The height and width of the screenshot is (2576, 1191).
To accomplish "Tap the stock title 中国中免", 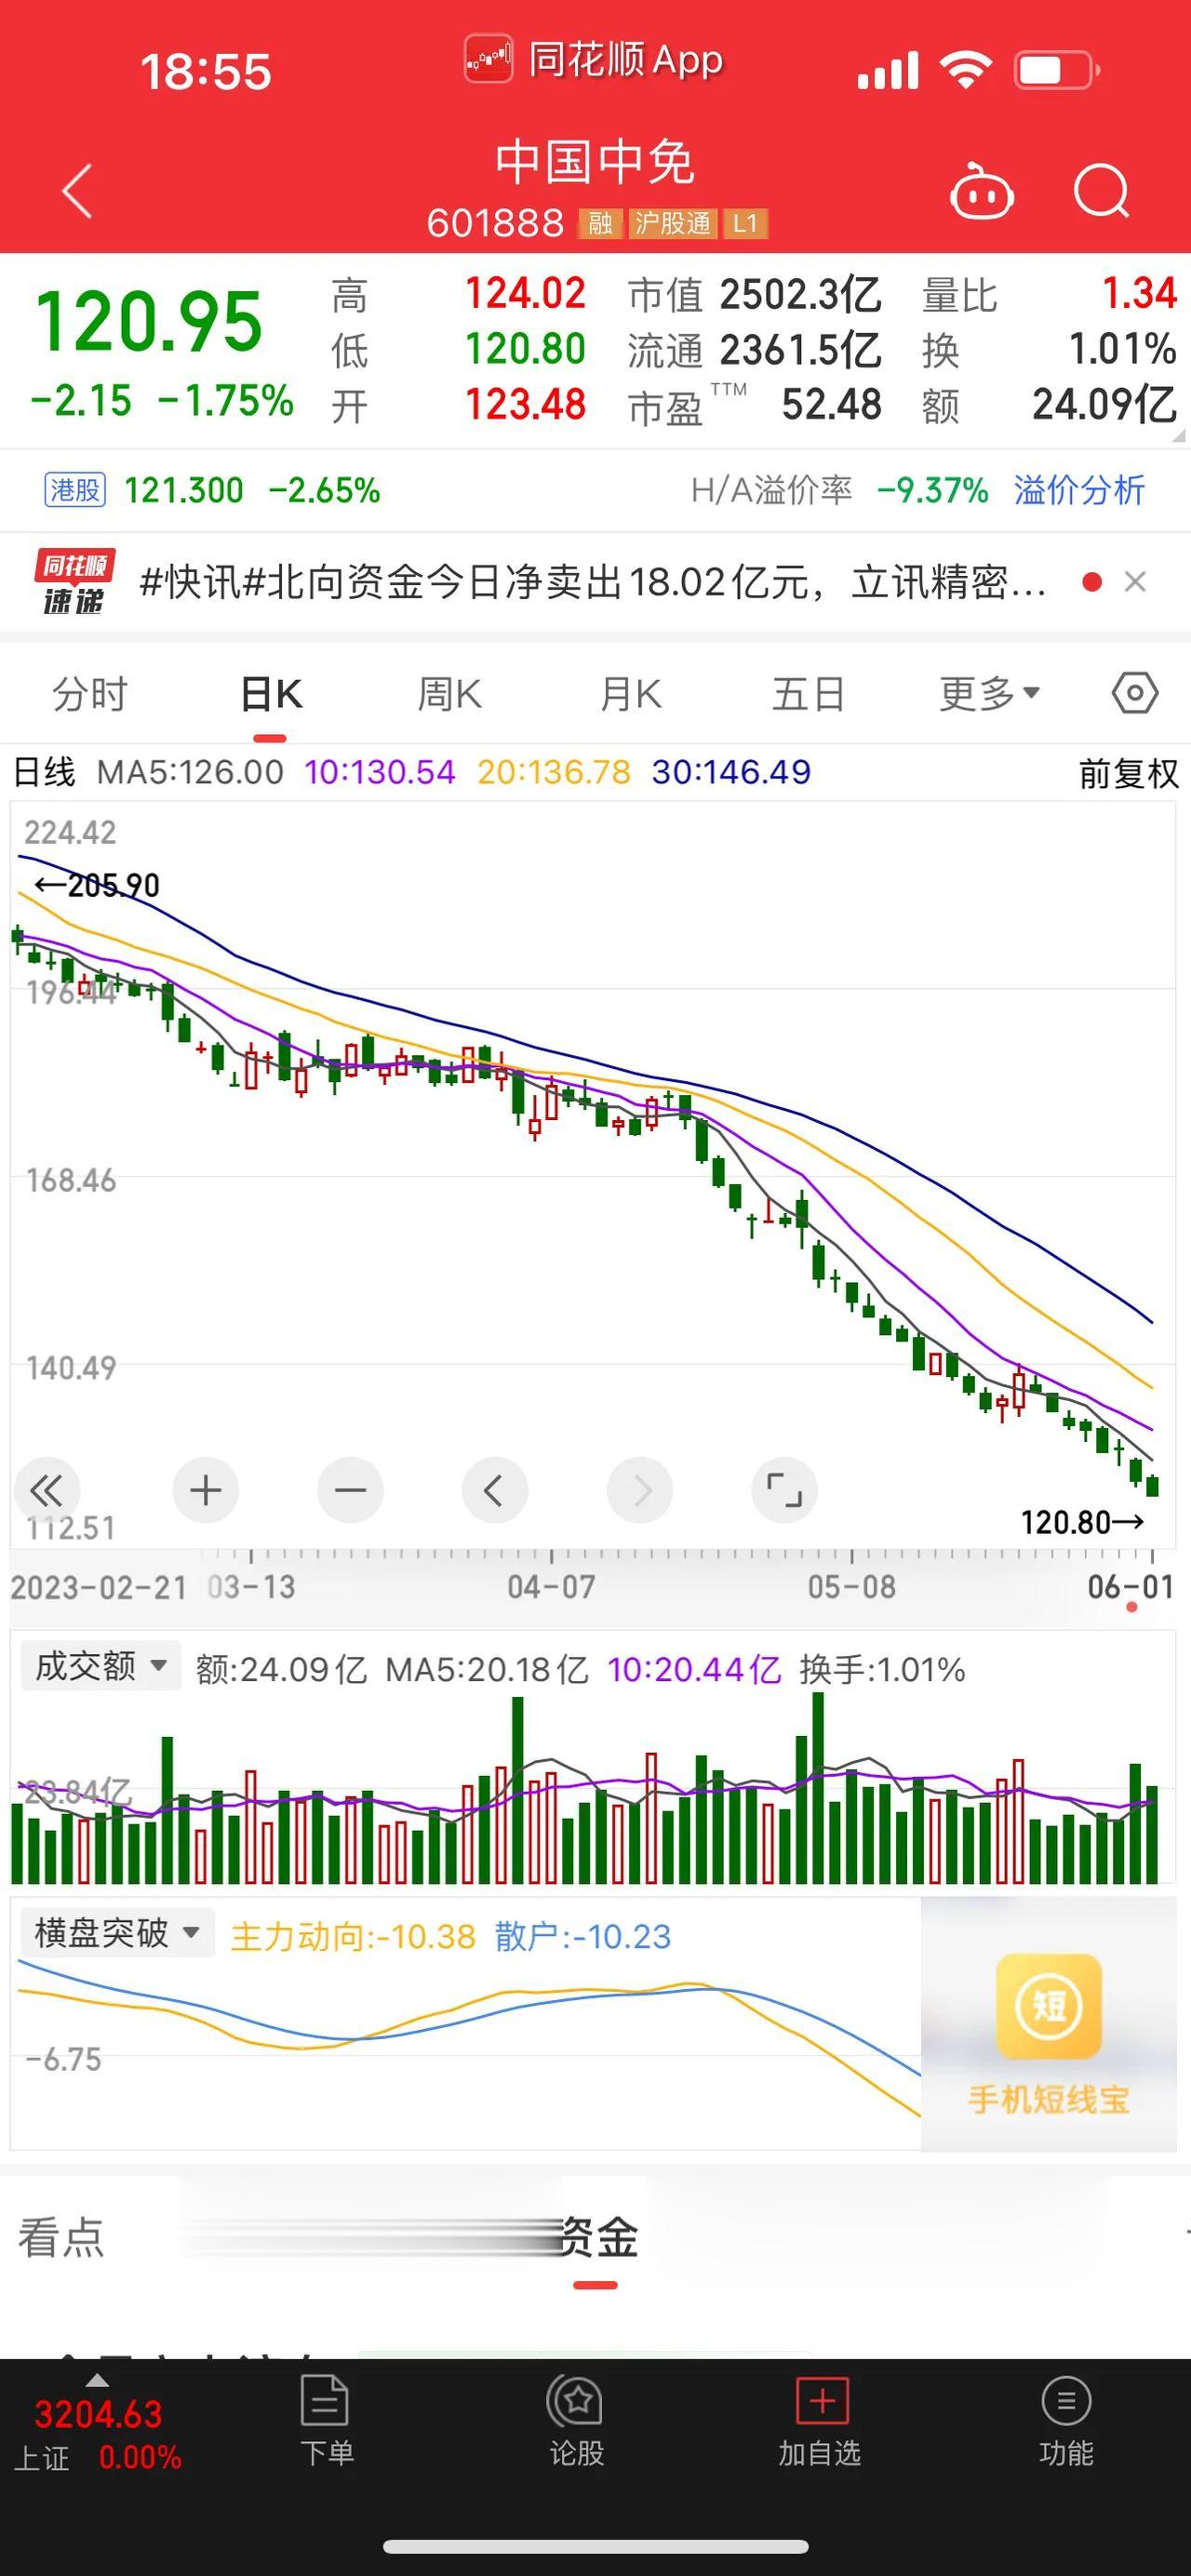I will point(595,163).
